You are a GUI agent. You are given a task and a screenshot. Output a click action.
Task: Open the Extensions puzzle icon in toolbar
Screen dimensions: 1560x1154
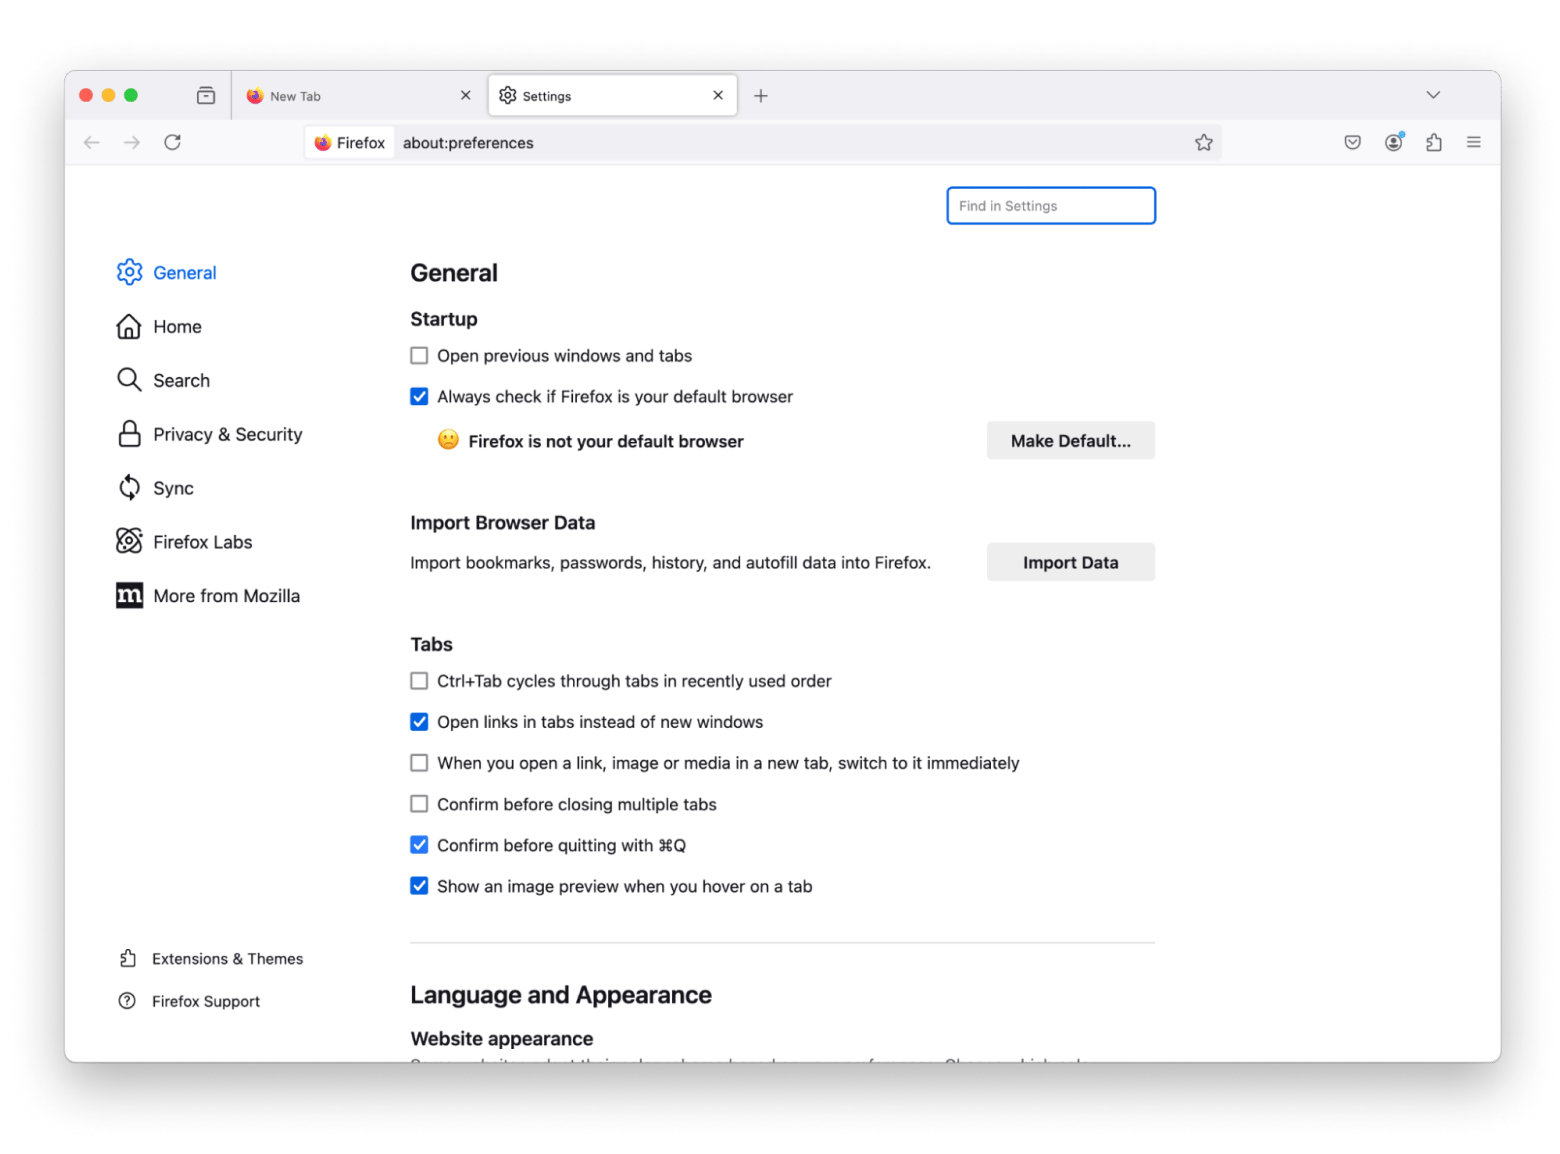1433,143
